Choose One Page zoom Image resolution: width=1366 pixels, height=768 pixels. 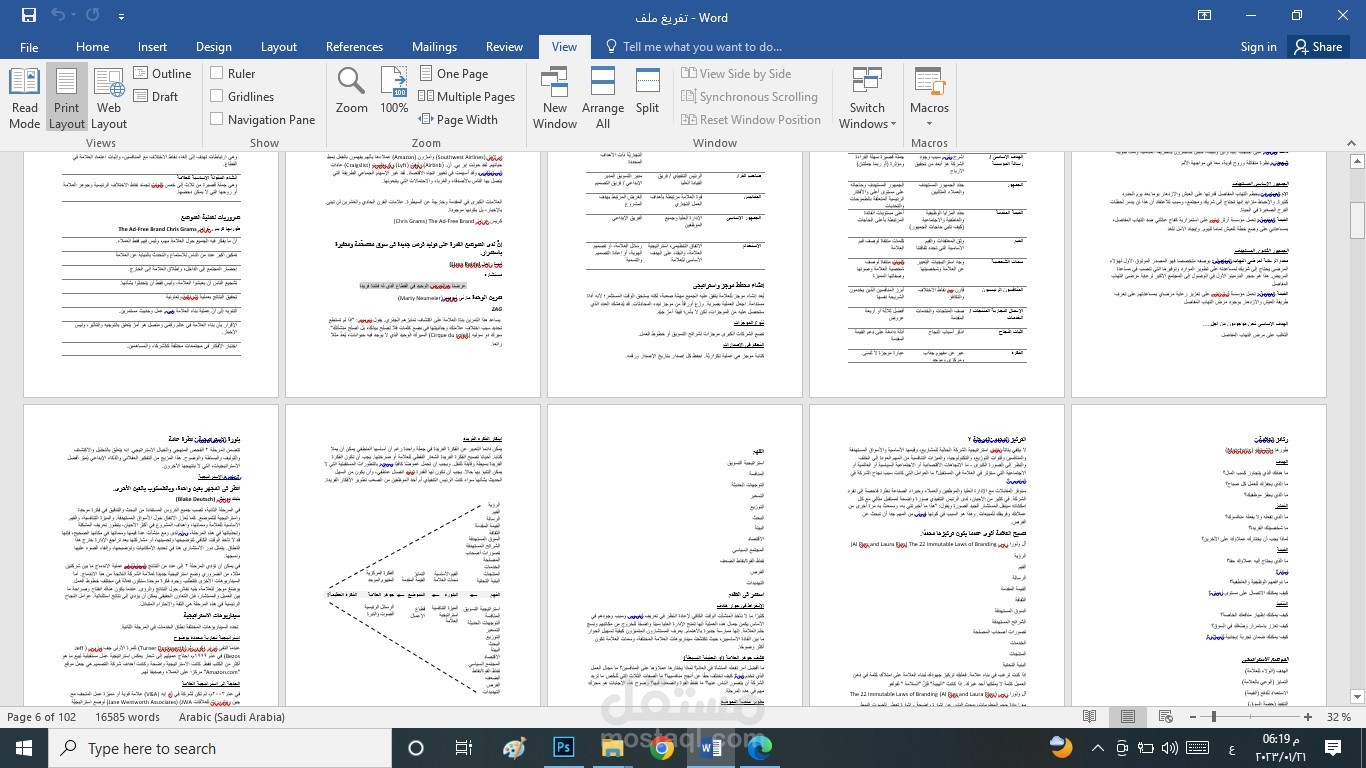pyautogui.click(x=453, y=73)
